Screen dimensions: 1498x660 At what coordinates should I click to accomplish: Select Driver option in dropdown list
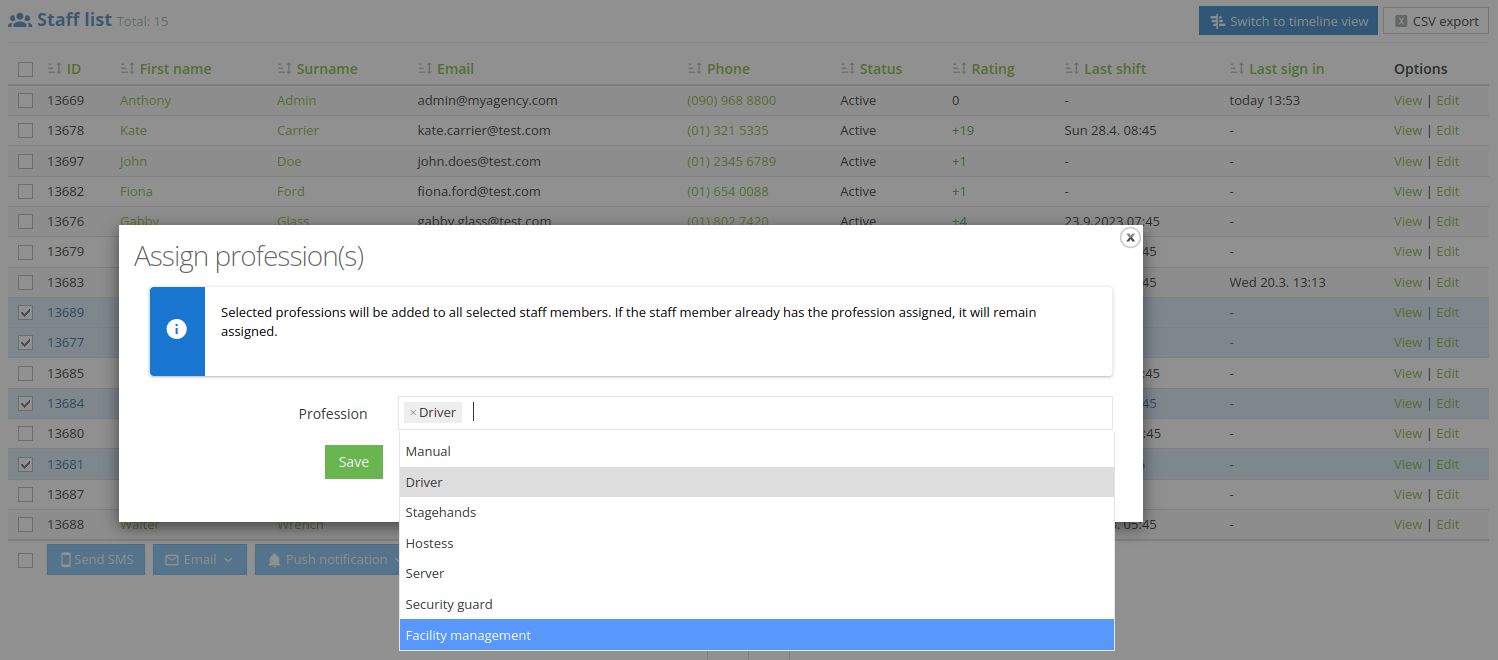coord(756,482)
